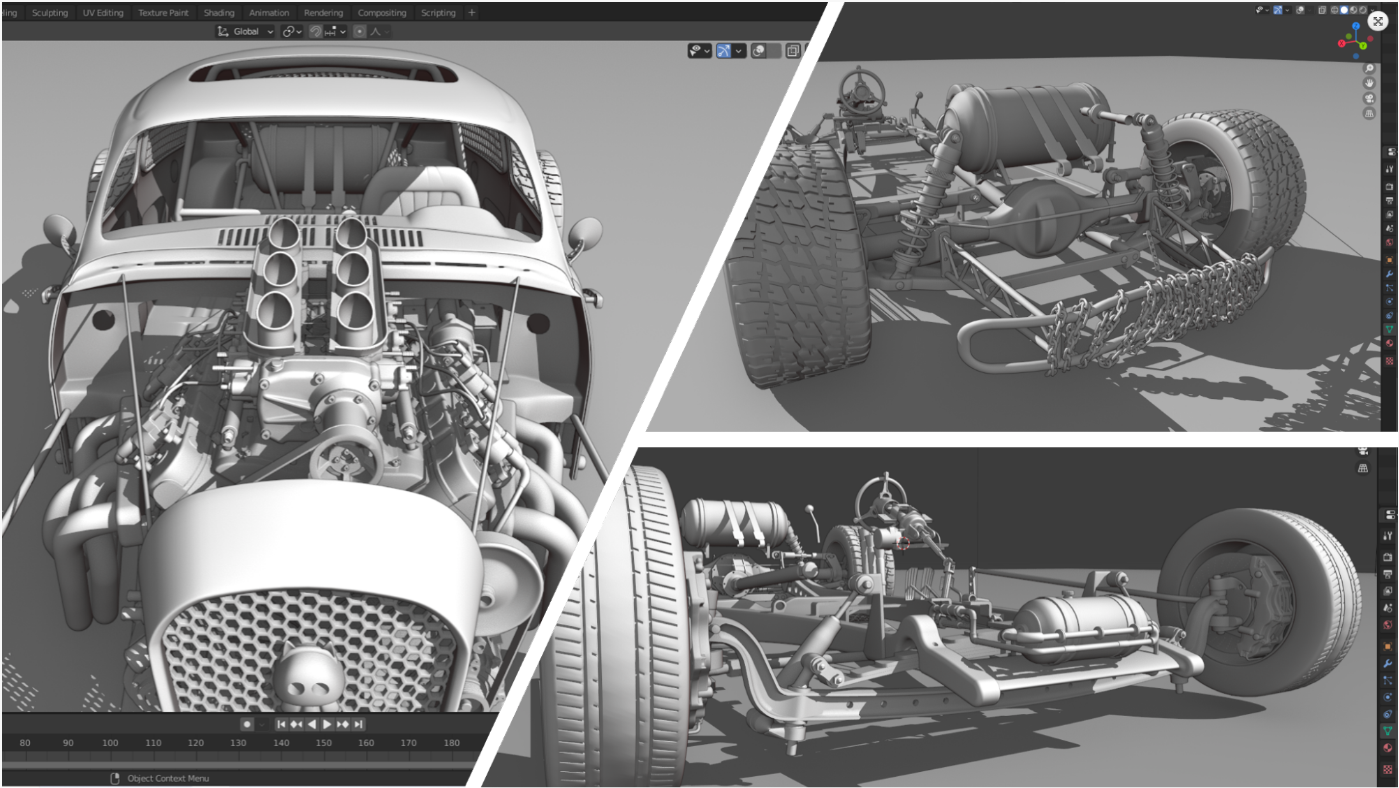Open Object properties orange icon, bottom-right panel
The image size is (1399, 788).
pyautogui.click(x=1388, y=646)
